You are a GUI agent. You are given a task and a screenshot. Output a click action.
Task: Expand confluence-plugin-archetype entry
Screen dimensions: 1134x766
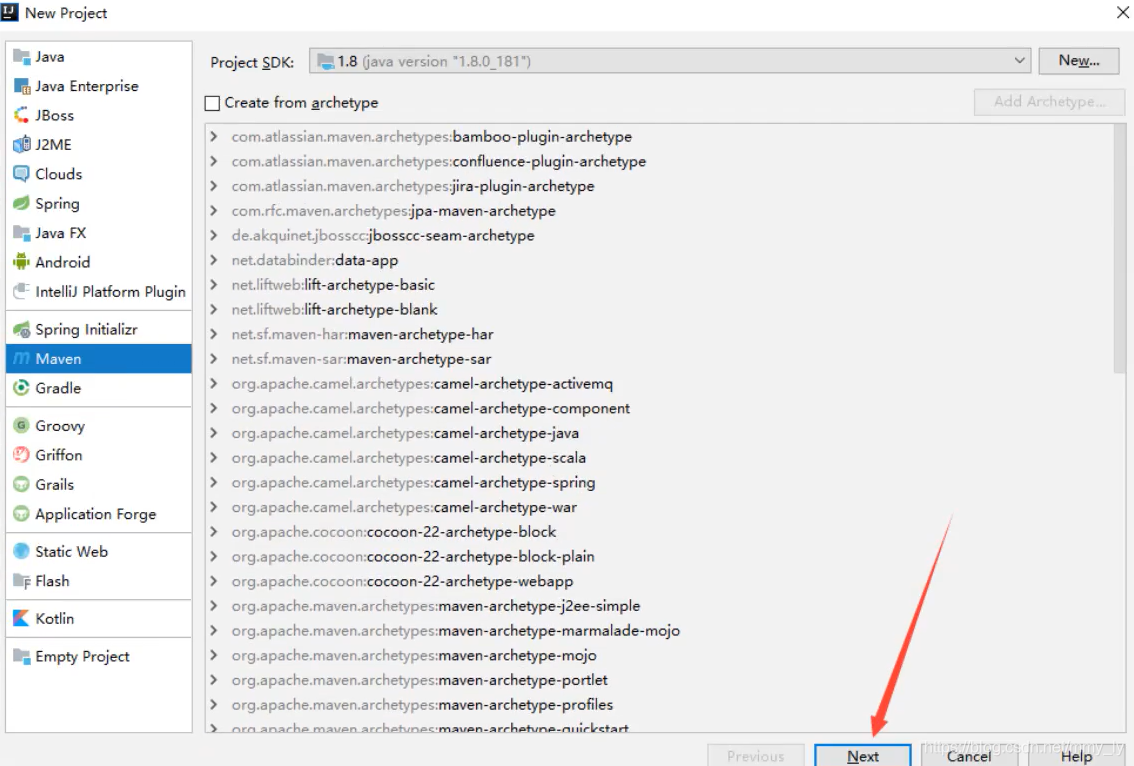point(213,161)
